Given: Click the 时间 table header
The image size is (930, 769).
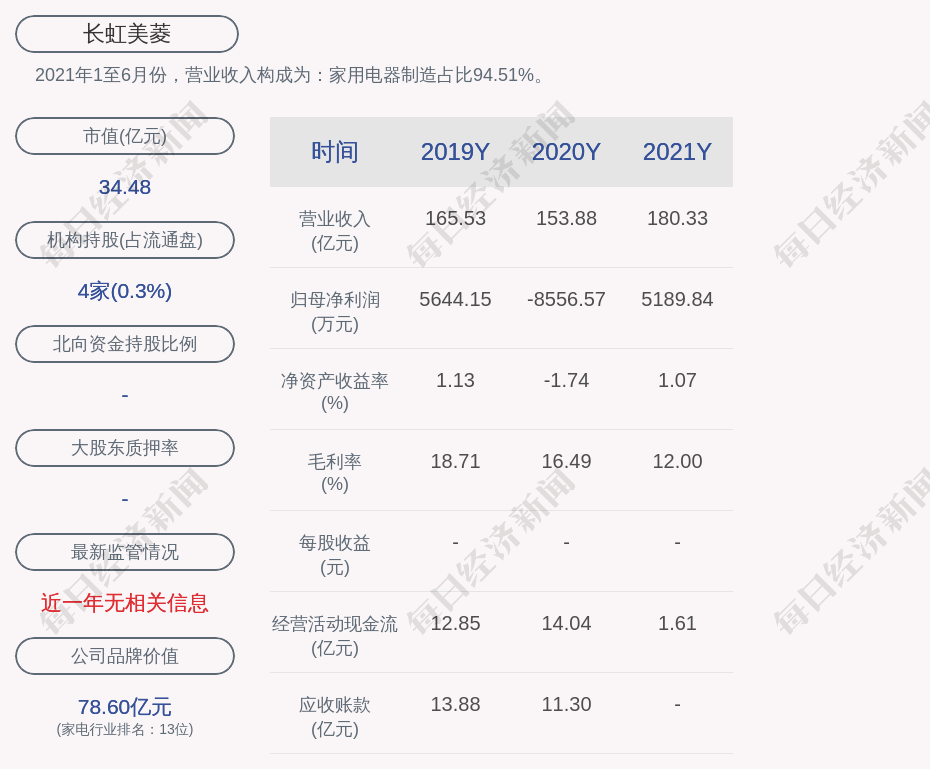Looking at the screenshot, I should (335, 152).
